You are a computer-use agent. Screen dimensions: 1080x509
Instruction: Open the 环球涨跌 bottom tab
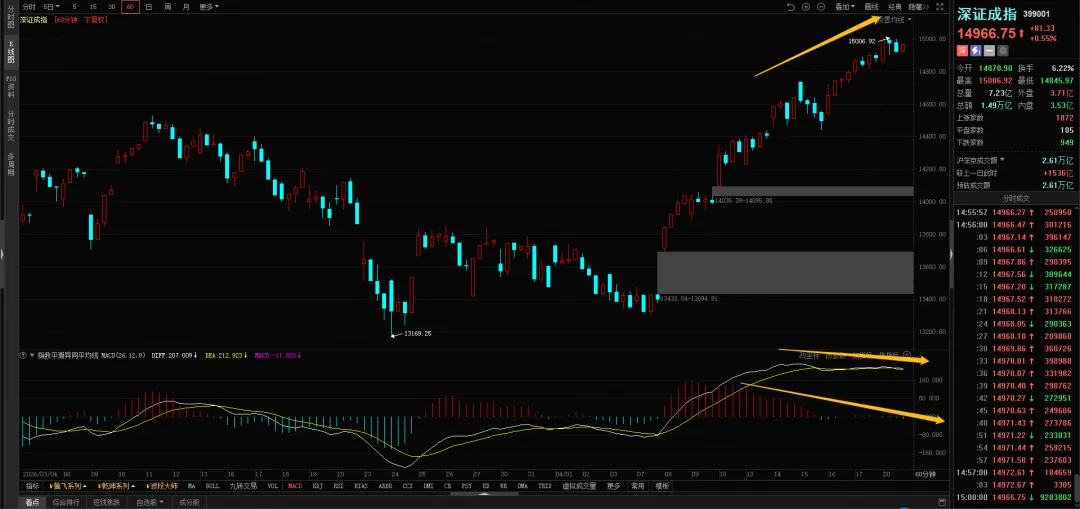point(107,502)
